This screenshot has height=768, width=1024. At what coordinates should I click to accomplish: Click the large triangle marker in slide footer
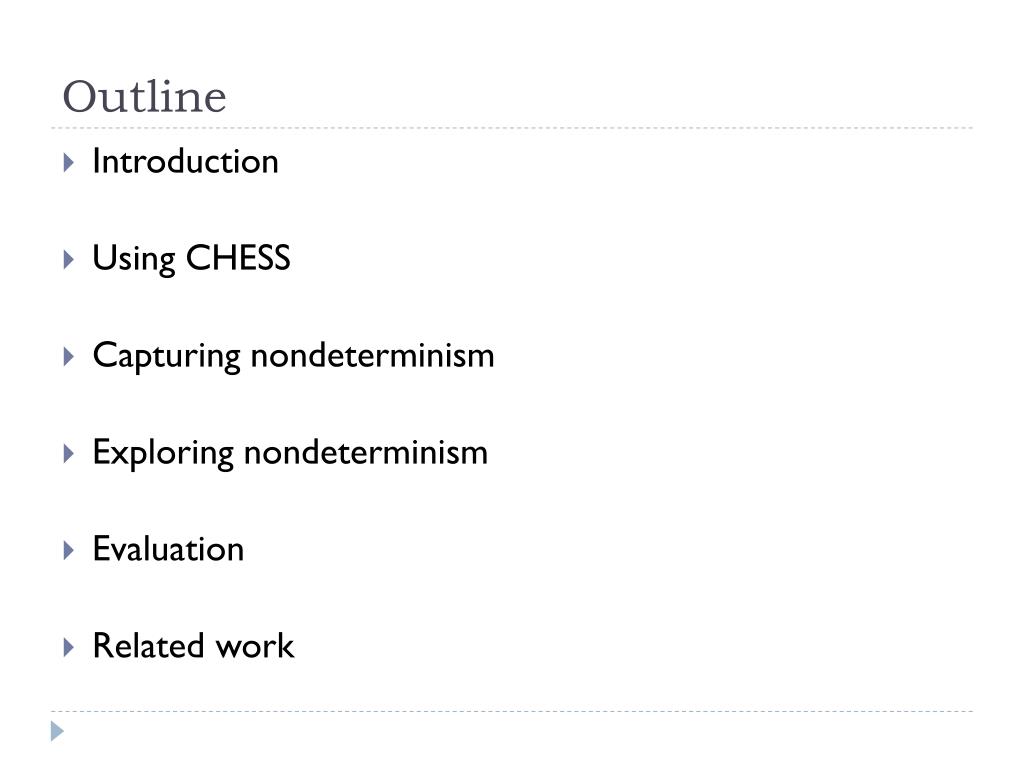[x=57, y=731]
